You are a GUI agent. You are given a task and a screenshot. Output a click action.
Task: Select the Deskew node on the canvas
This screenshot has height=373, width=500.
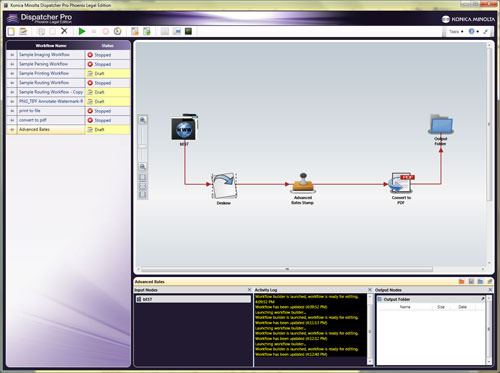224,188
